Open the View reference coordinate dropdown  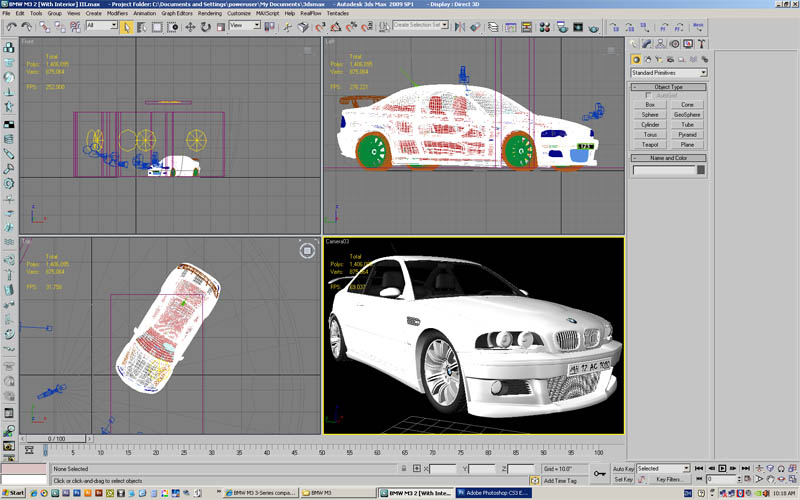tap(245, 25)
